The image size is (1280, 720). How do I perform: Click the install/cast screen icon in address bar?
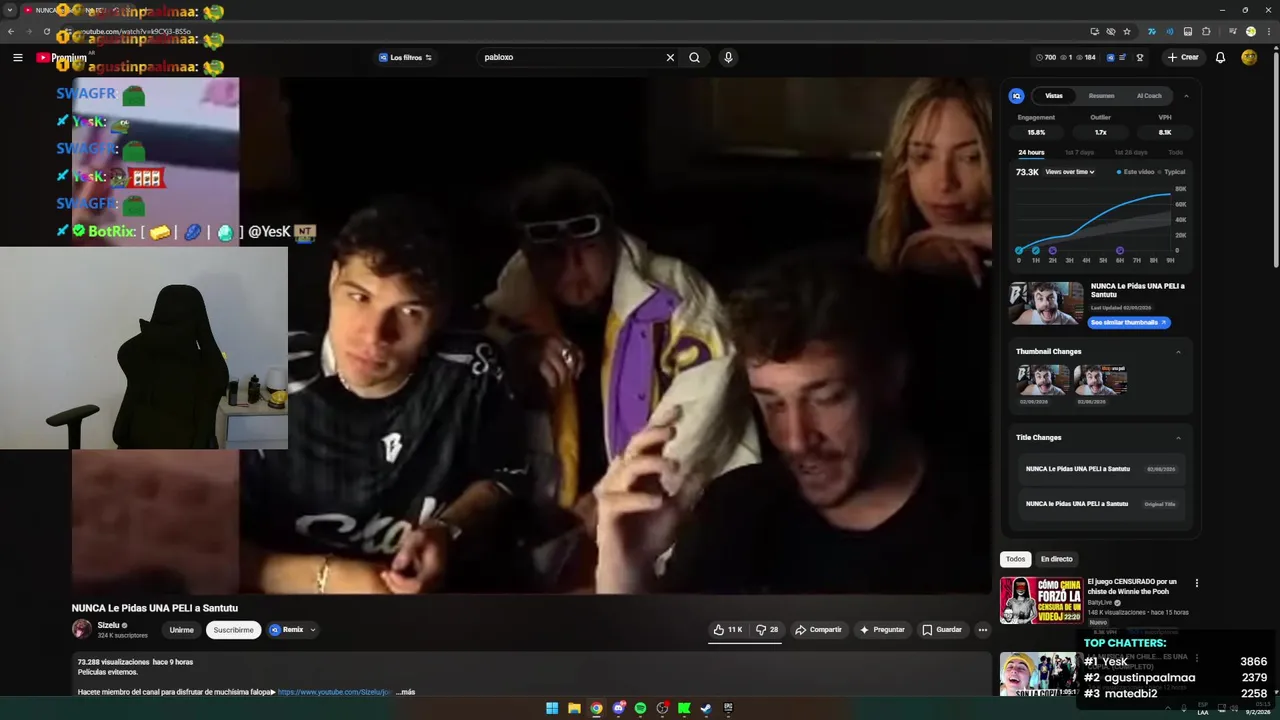coord(1095,31)
